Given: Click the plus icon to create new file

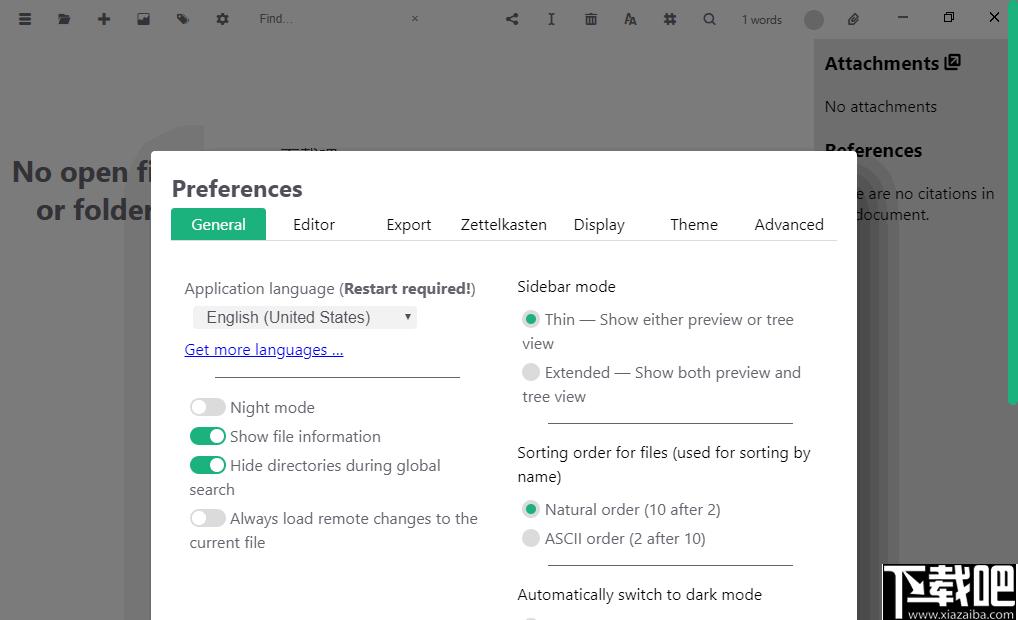Looking at the screenshot, I should (104, 19).
